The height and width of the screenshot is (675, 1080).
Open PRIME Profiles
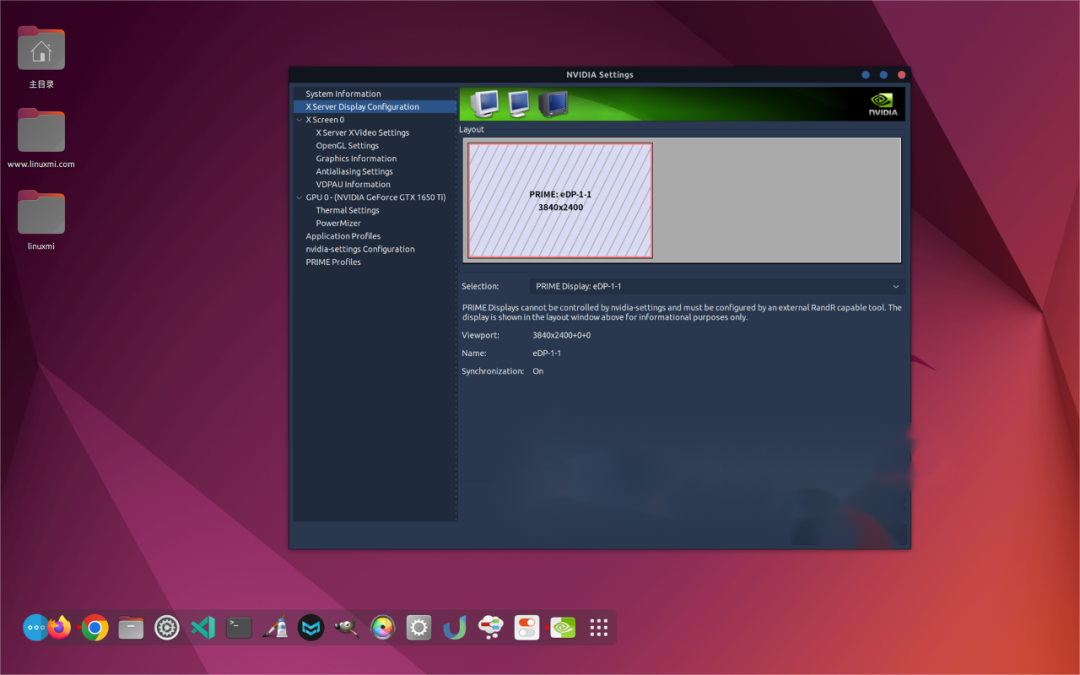(333, 262)
